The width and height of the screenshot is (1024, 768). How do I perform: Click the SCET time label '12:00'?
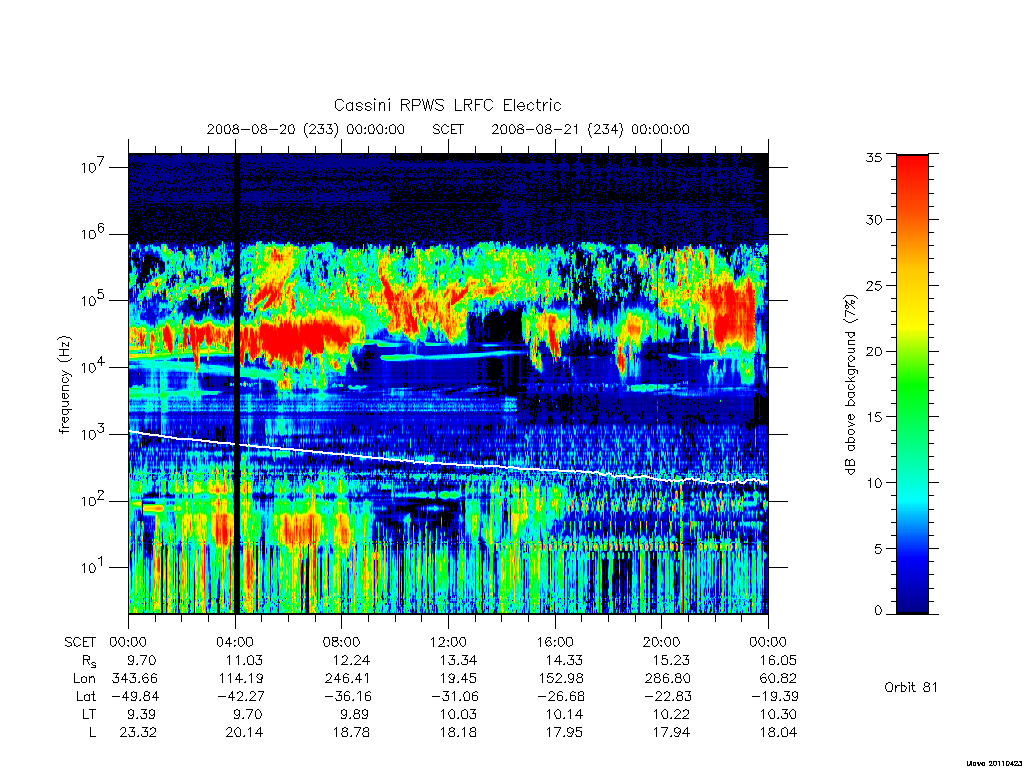tap(448, 642)
